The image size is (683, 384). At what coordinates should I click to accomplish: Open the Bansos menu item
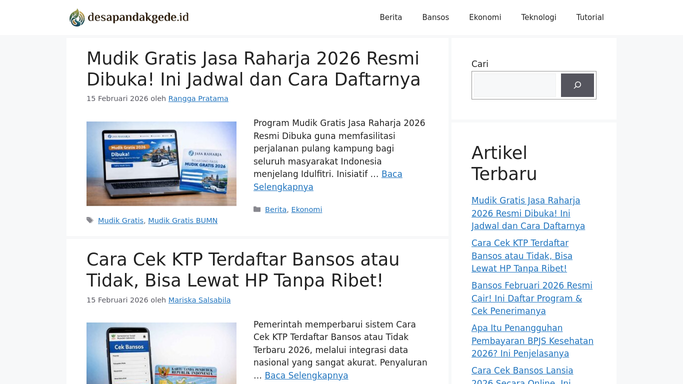click(436, 17)
